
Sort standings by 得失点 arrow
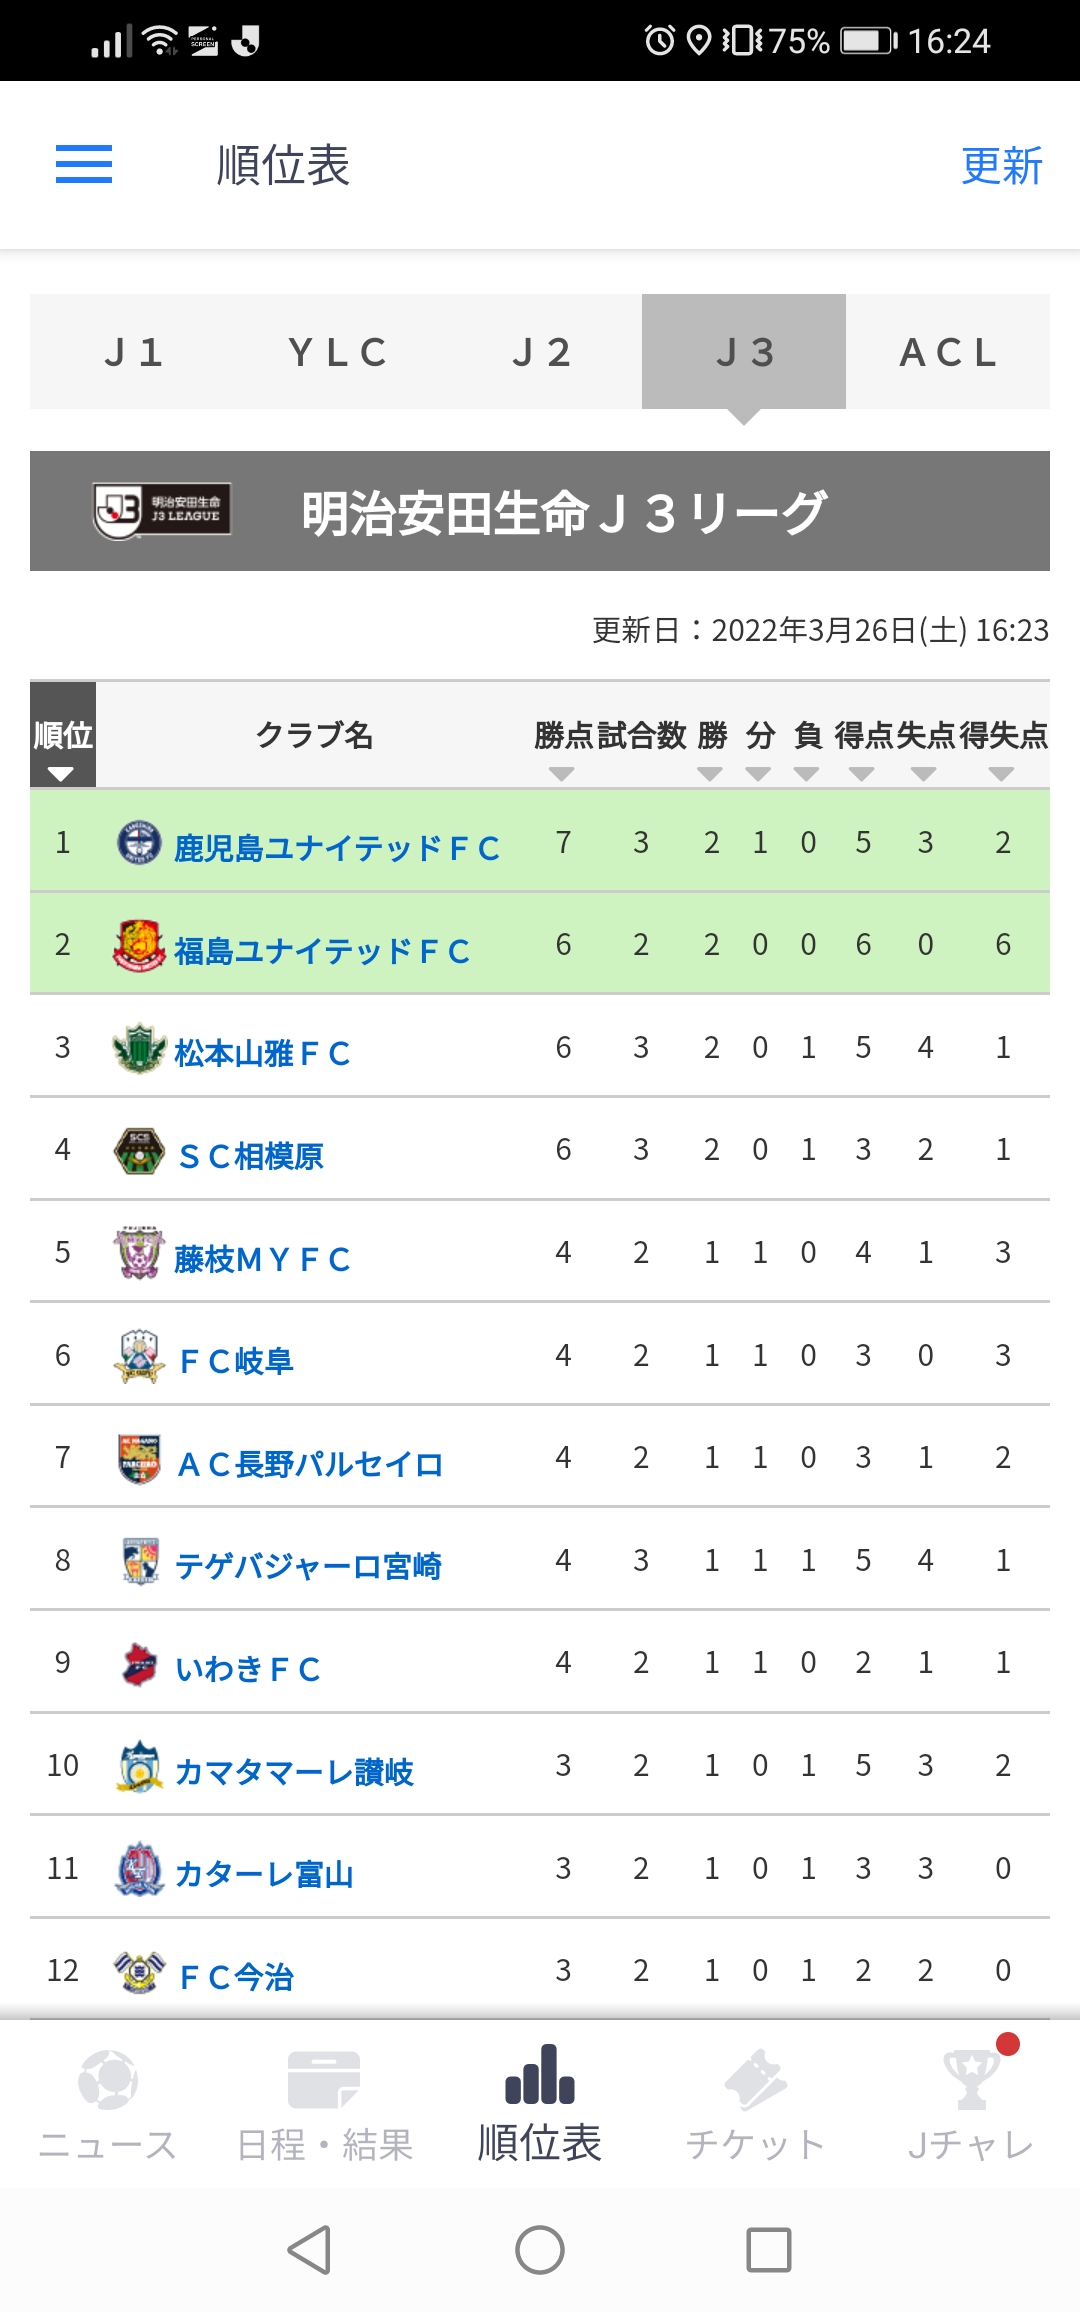(1001, 774)
